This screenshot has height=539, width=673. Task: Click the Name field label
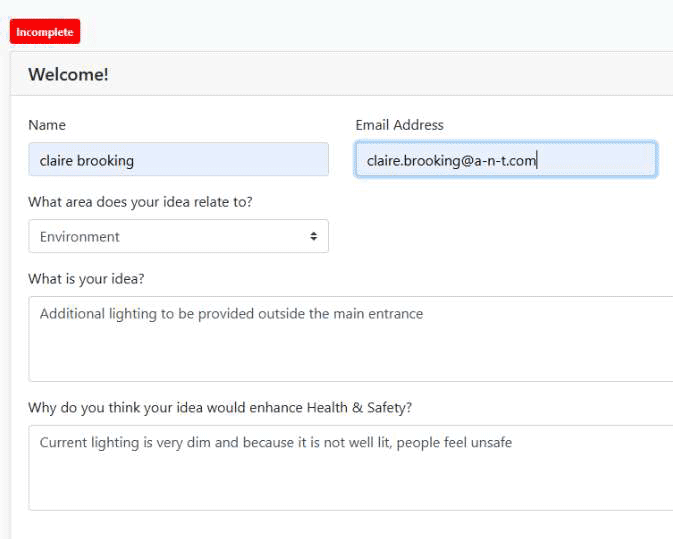pyautogui.click(x=46, y=125)
